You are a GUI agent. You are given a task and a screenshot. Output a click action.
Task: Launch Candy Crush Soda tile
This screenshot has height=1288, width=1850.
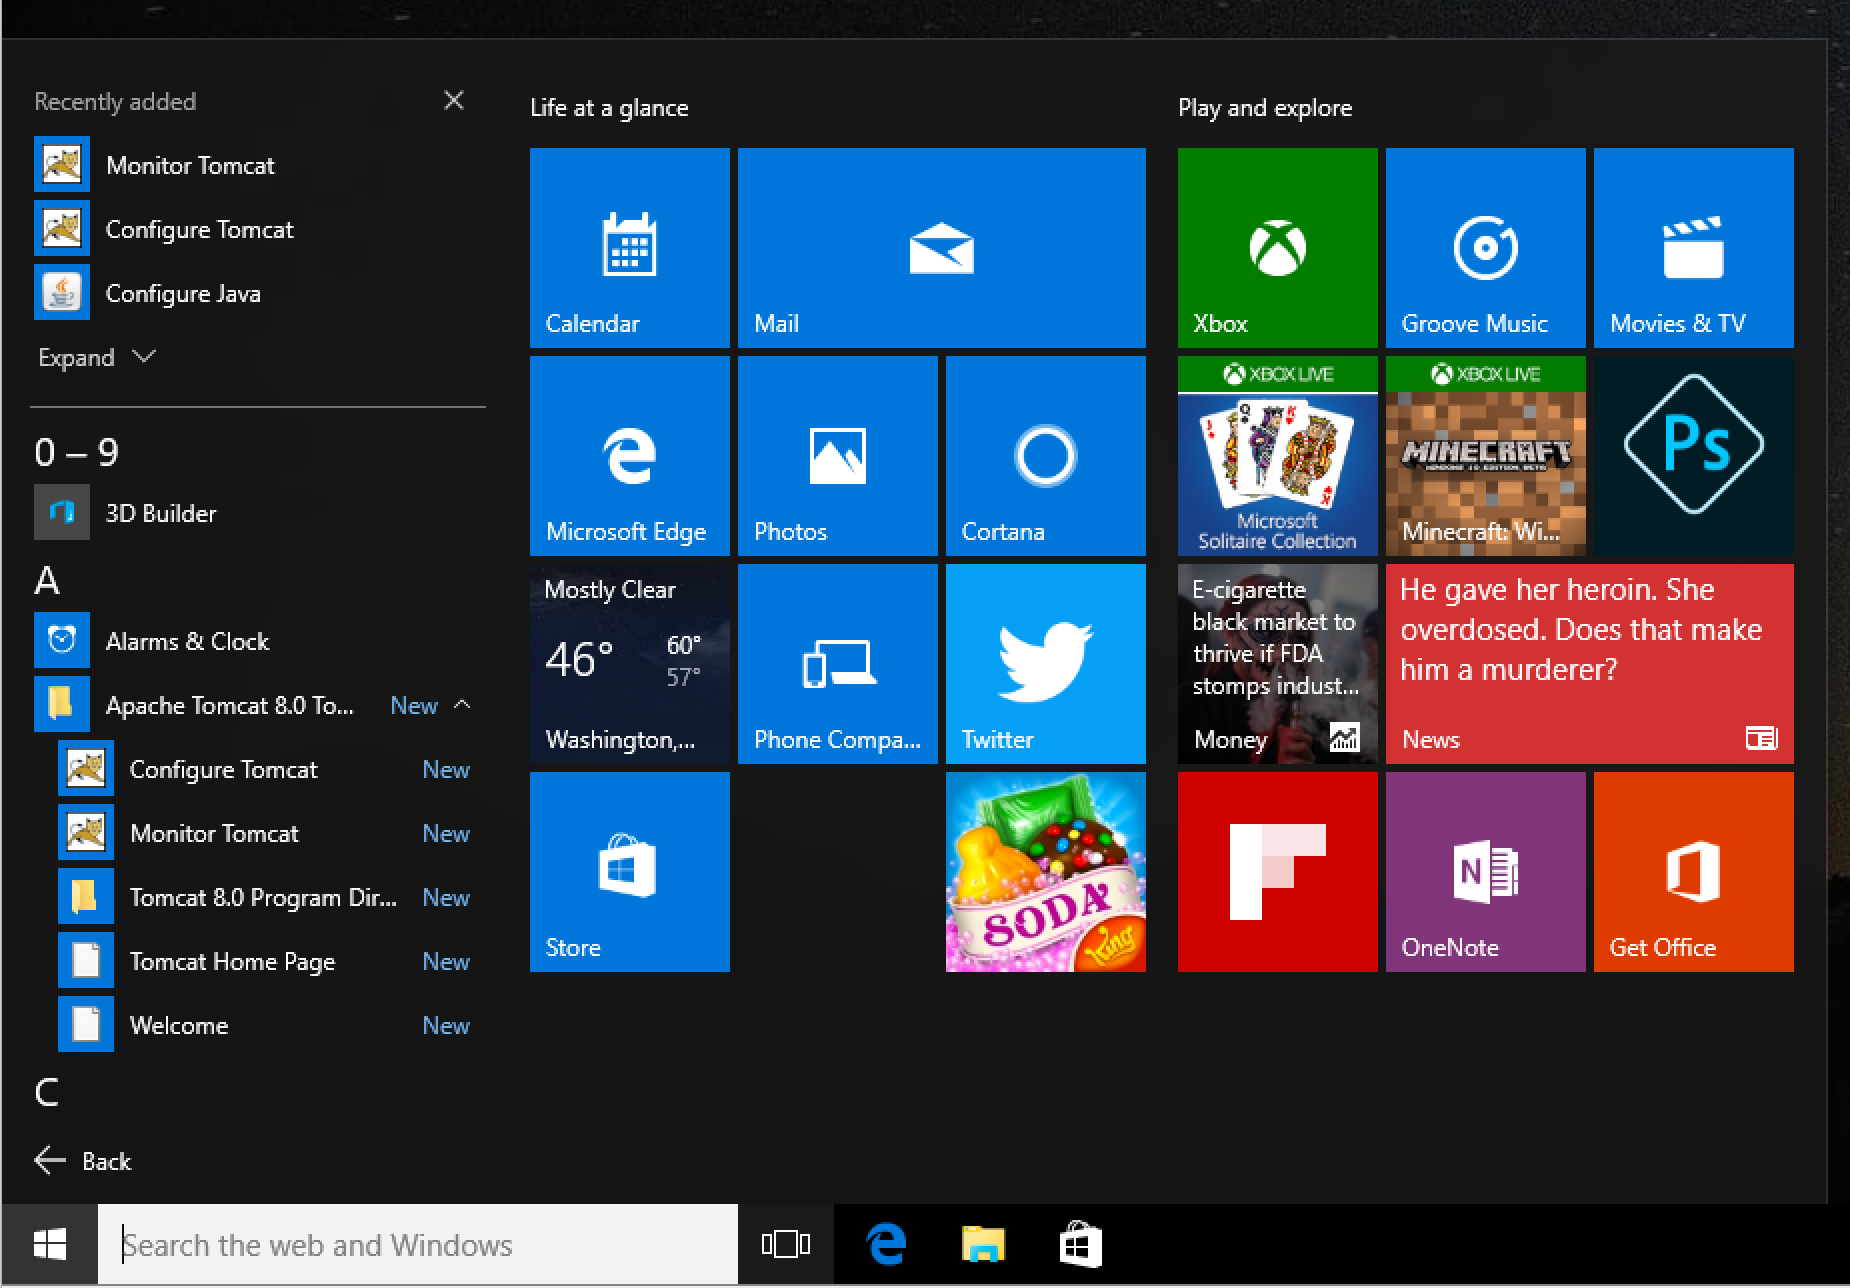pyautogui.click(x=1046, y=872)
